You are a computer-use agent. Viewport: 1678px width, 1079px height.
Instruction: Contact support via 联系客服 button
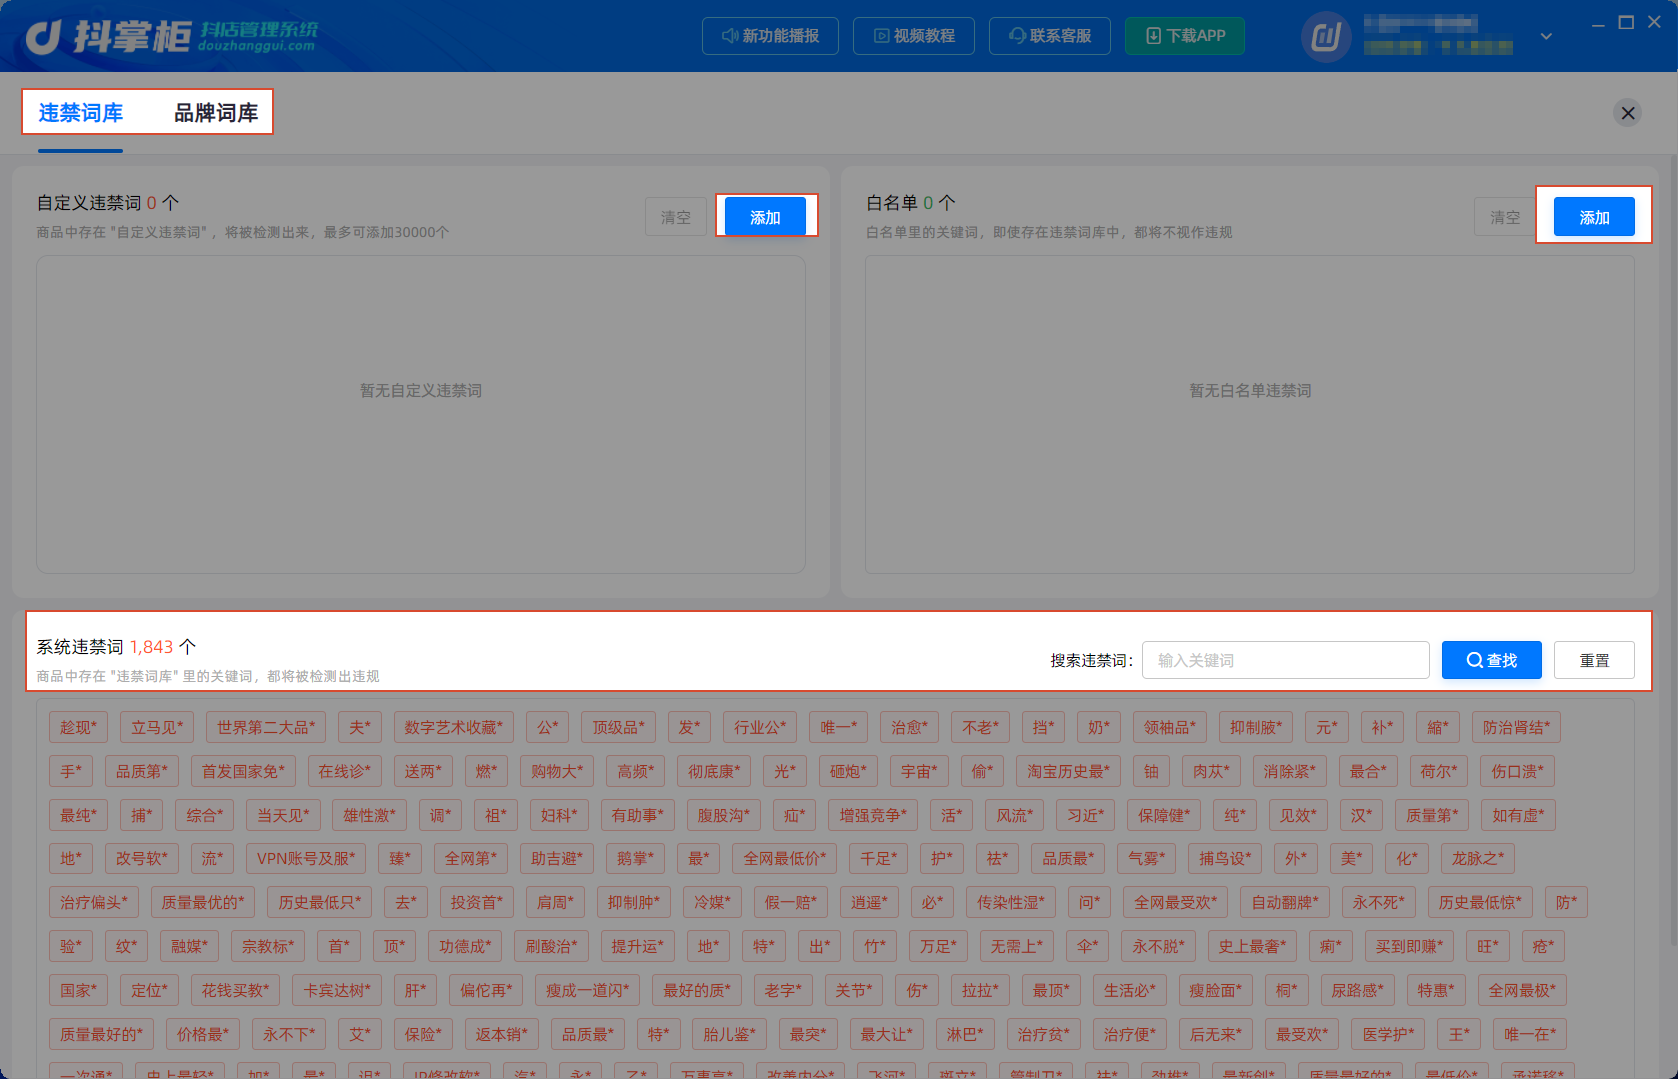coord(1049,36)
